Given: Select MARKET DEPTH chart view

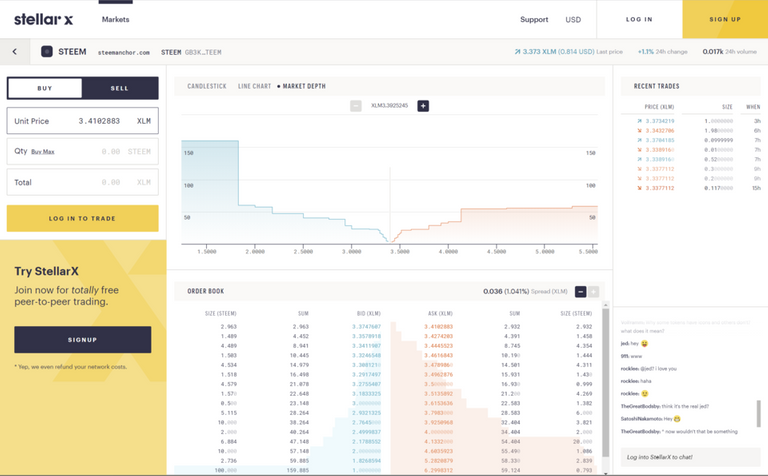Looking at the screenshot, I should (304, 86).
